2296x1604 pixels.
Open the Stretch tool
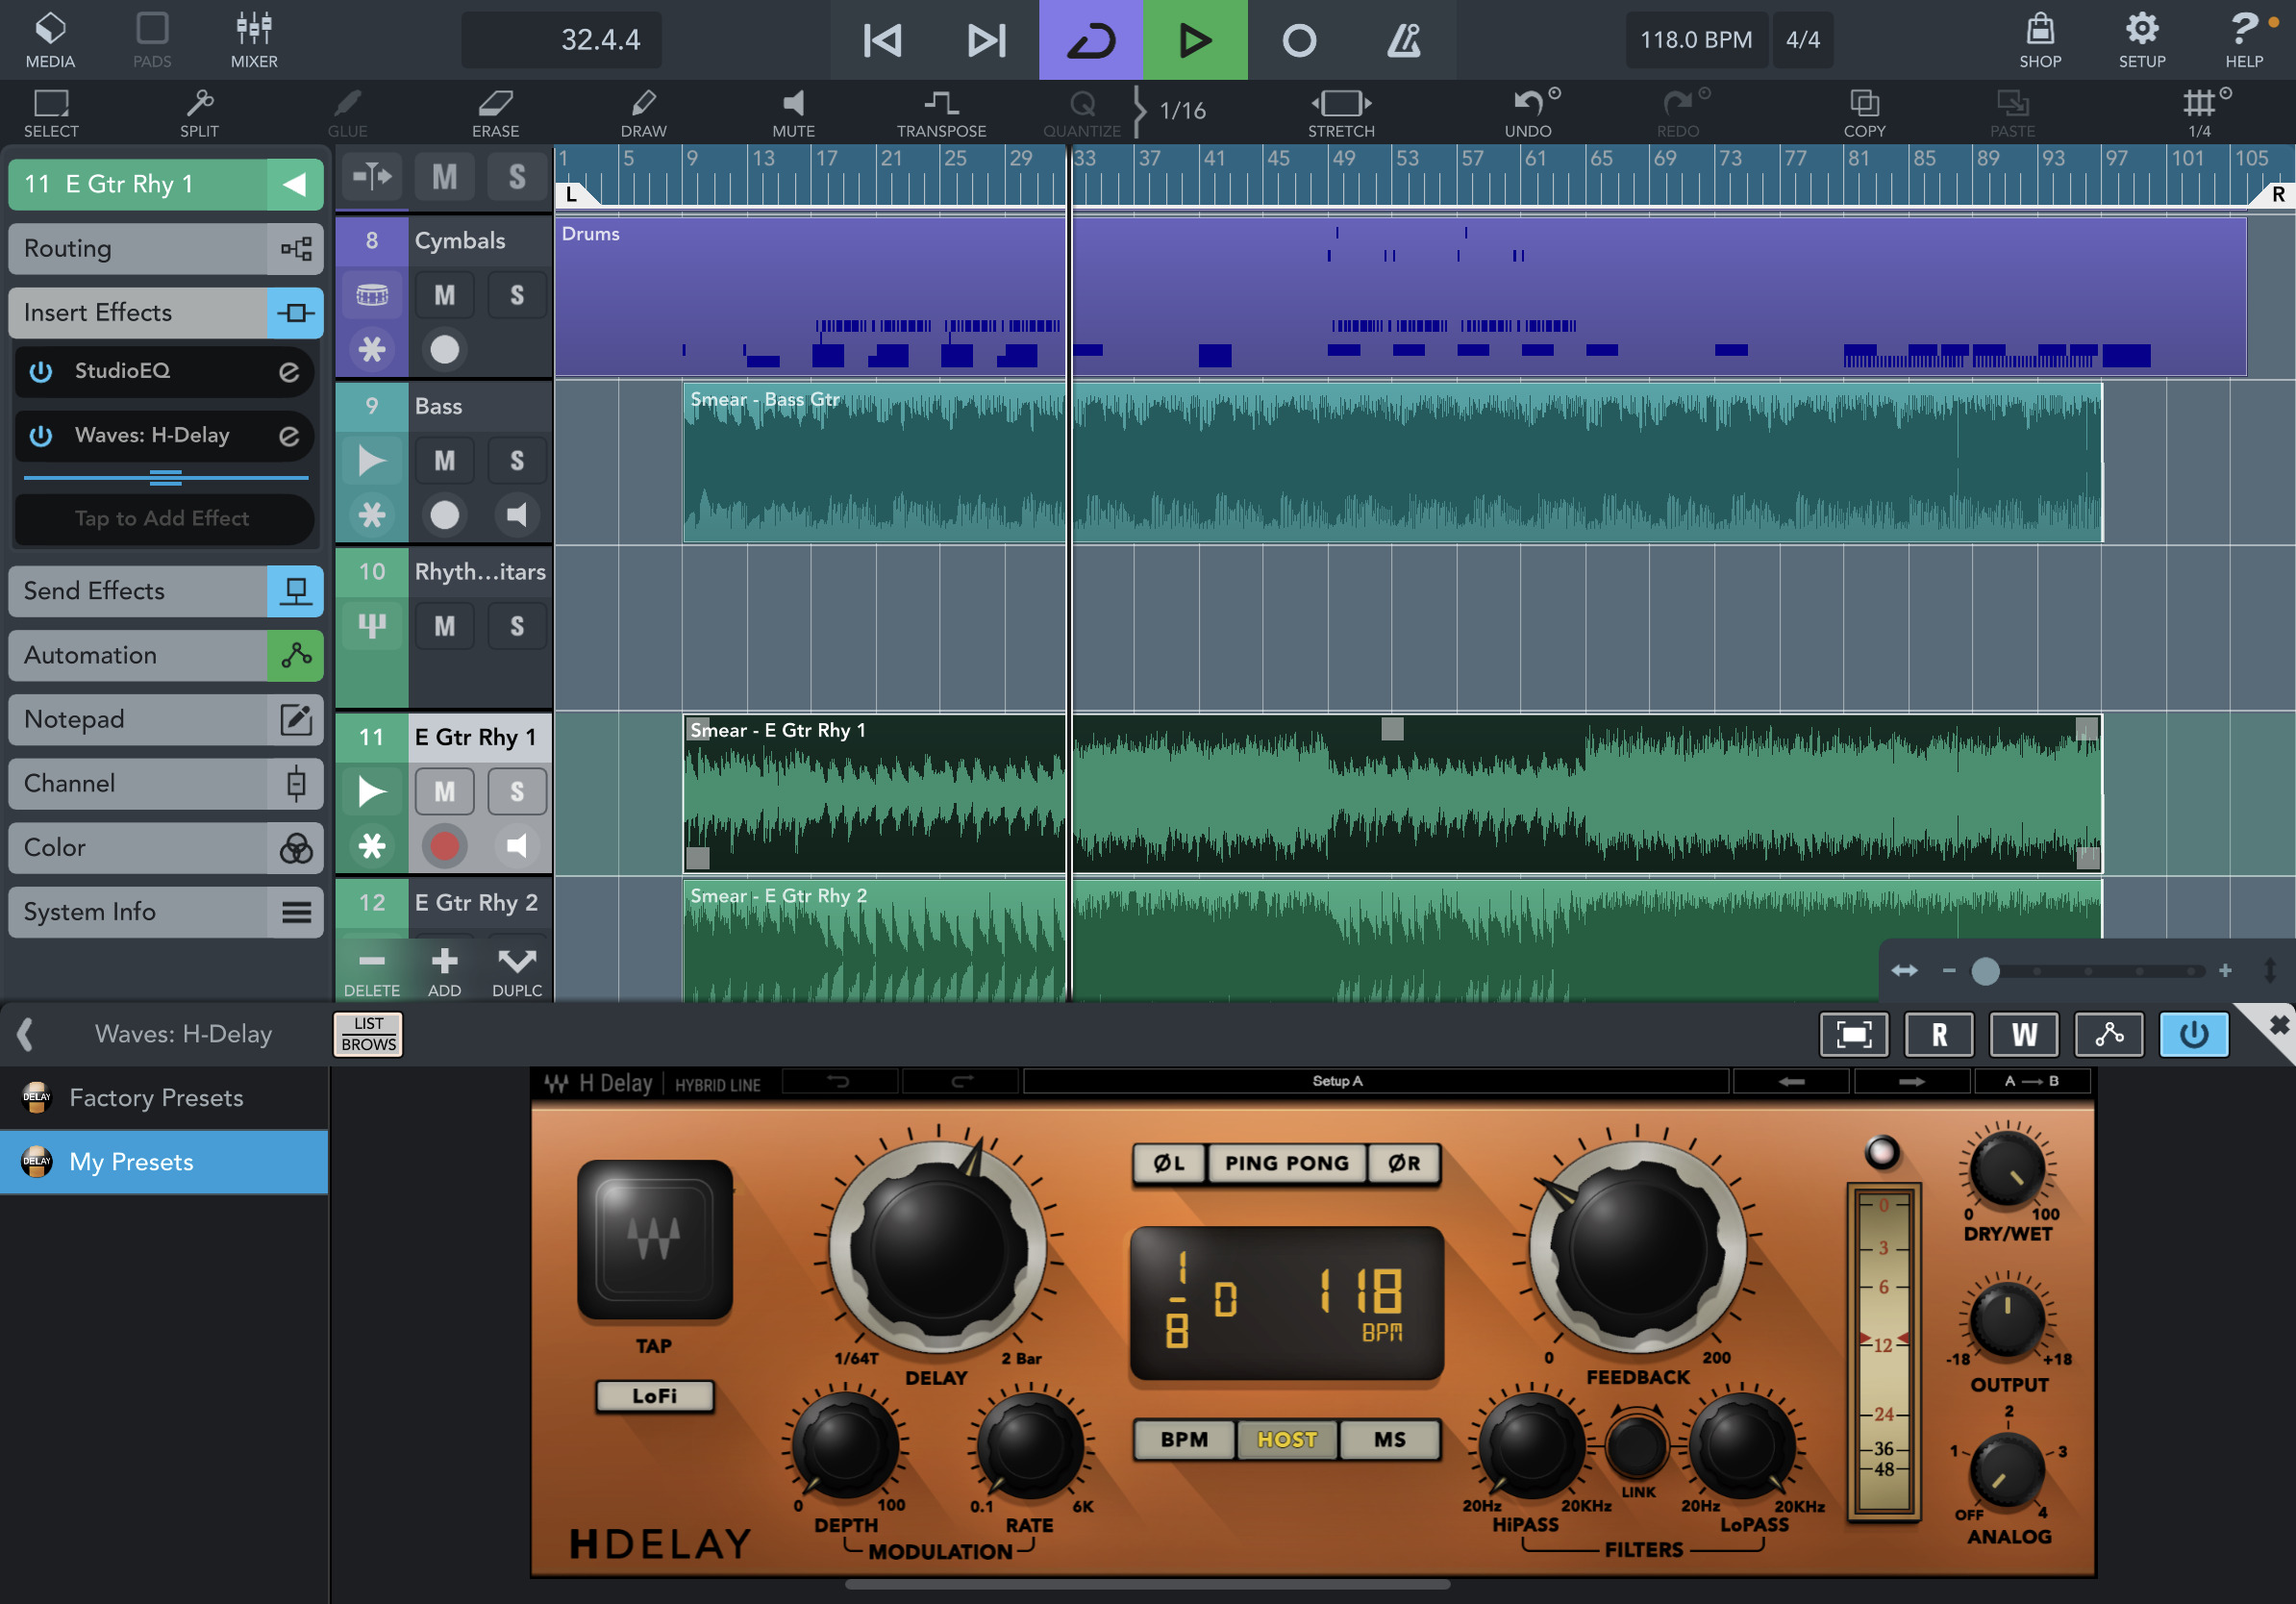point(1341,113)
